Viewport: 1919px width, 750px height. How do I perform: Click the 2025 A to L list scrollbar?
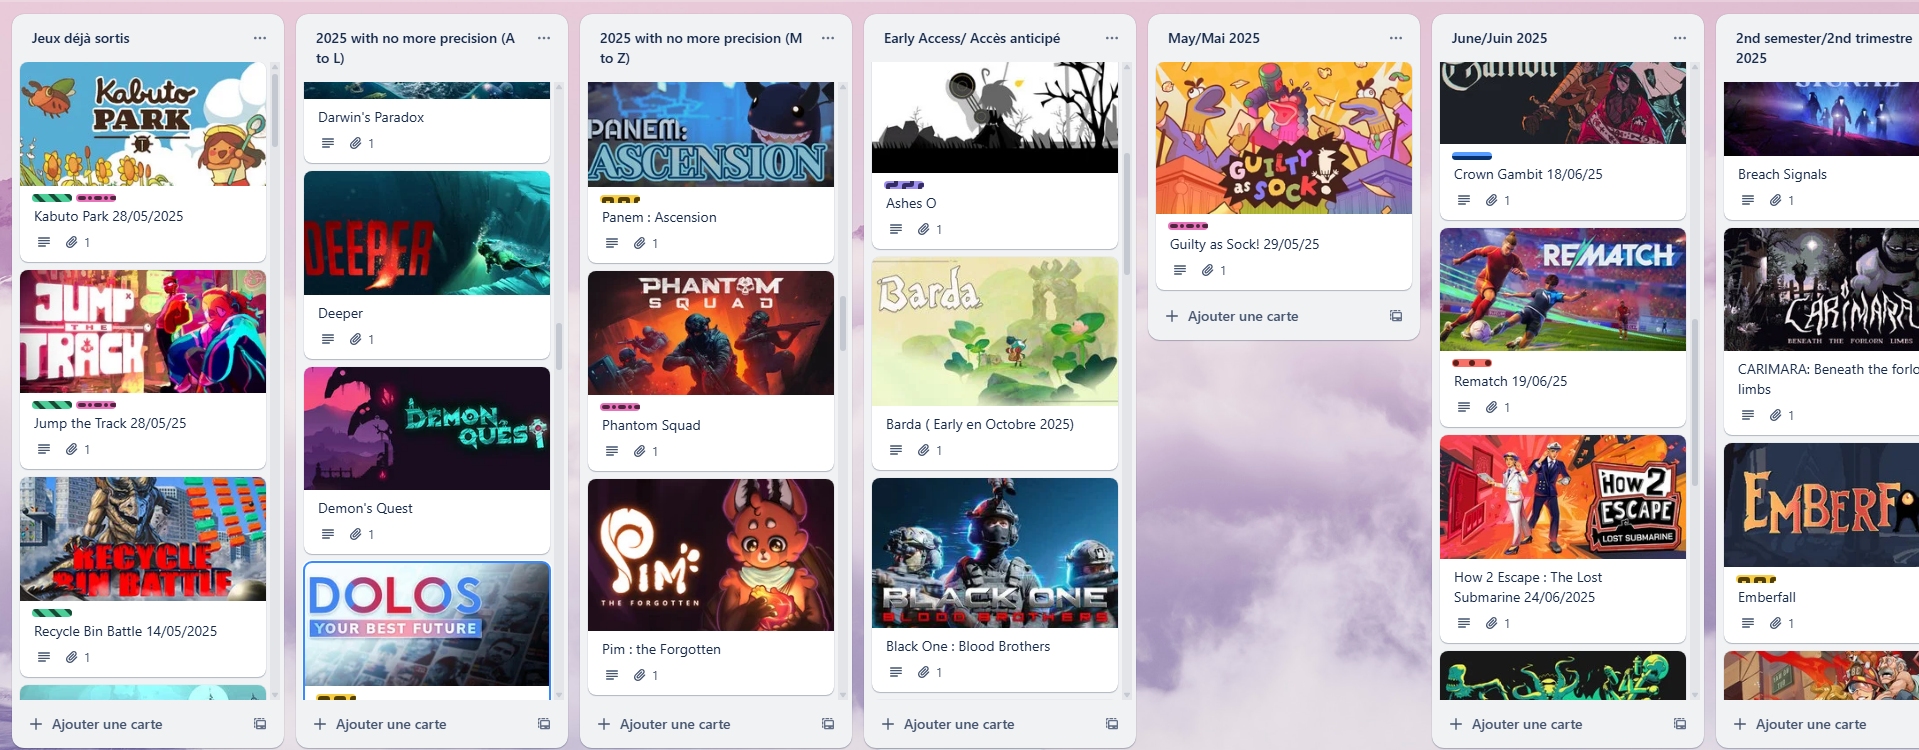[x=558, y=345]
